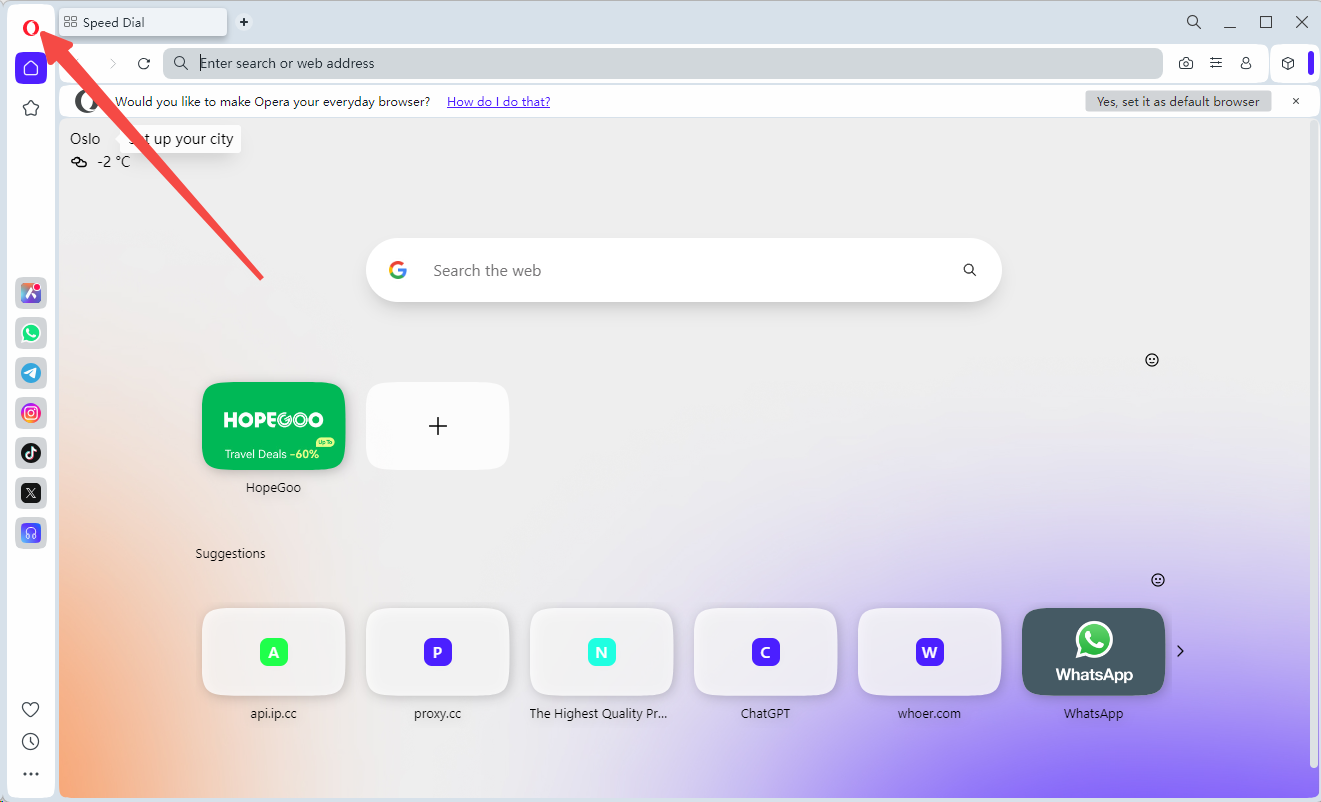Viewport: 1321px width, 802px height.
Task: Open Extensions cube icon
Action: coord(1288,63)
